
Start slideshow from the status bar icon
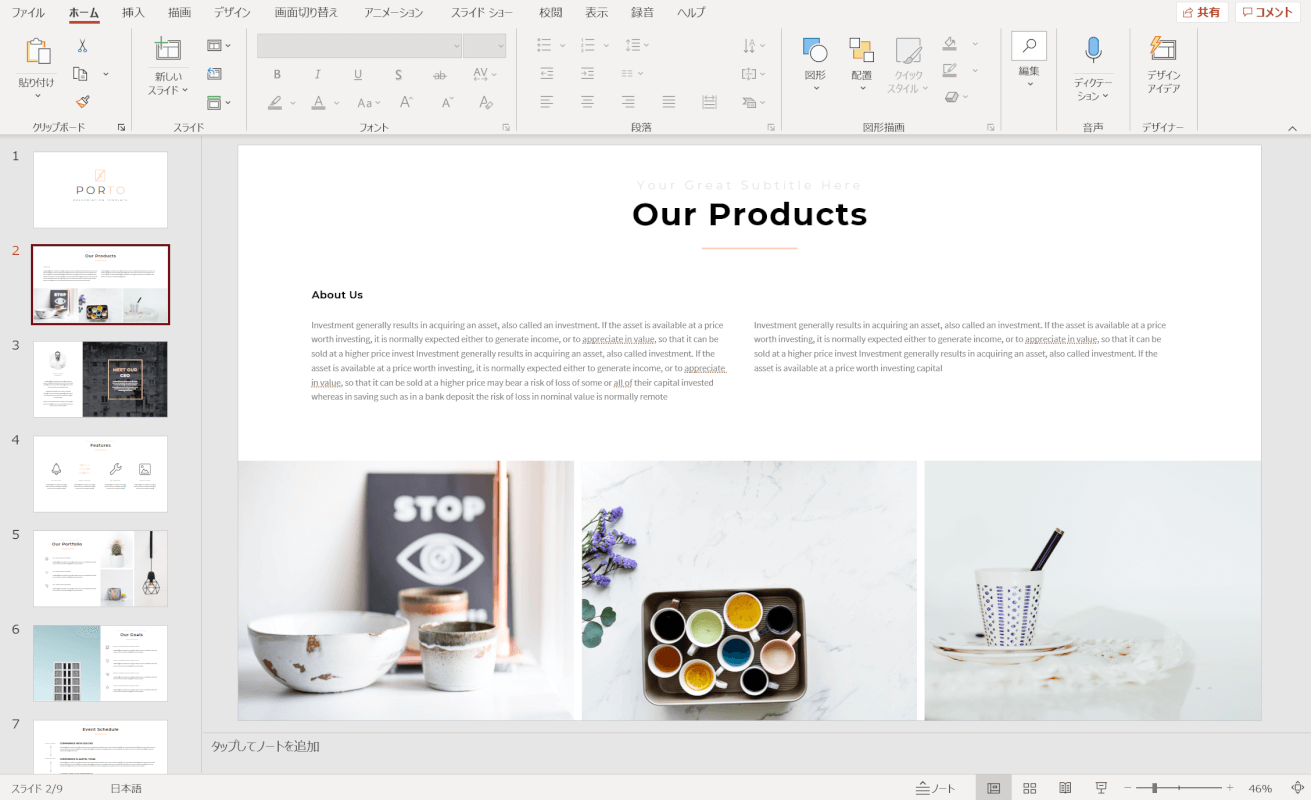1101,788
